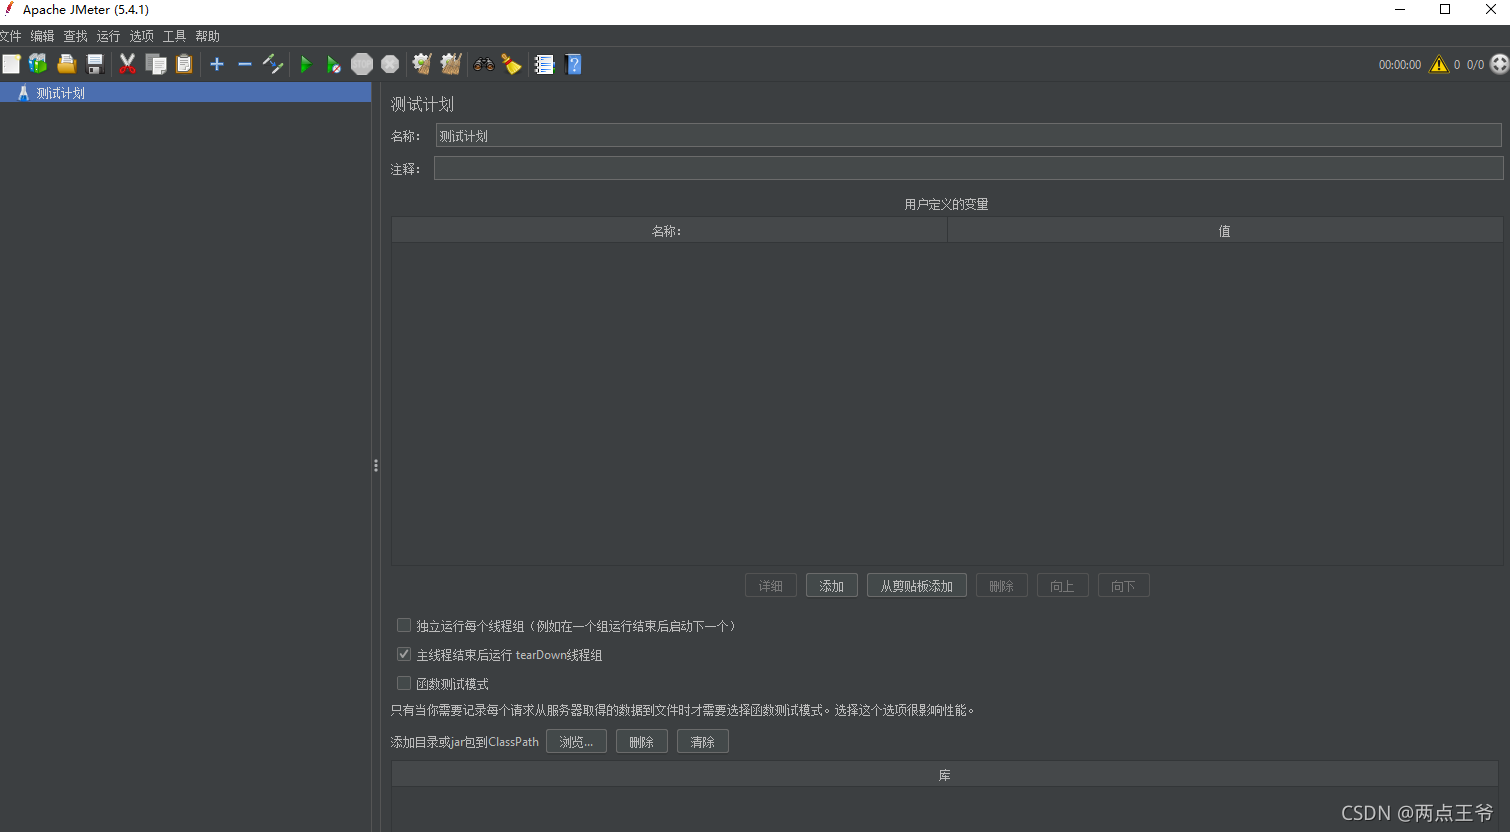This screenshot has height=832, width=1510.
Task: Open the function helper list icon
Action: tap(544, 64)
